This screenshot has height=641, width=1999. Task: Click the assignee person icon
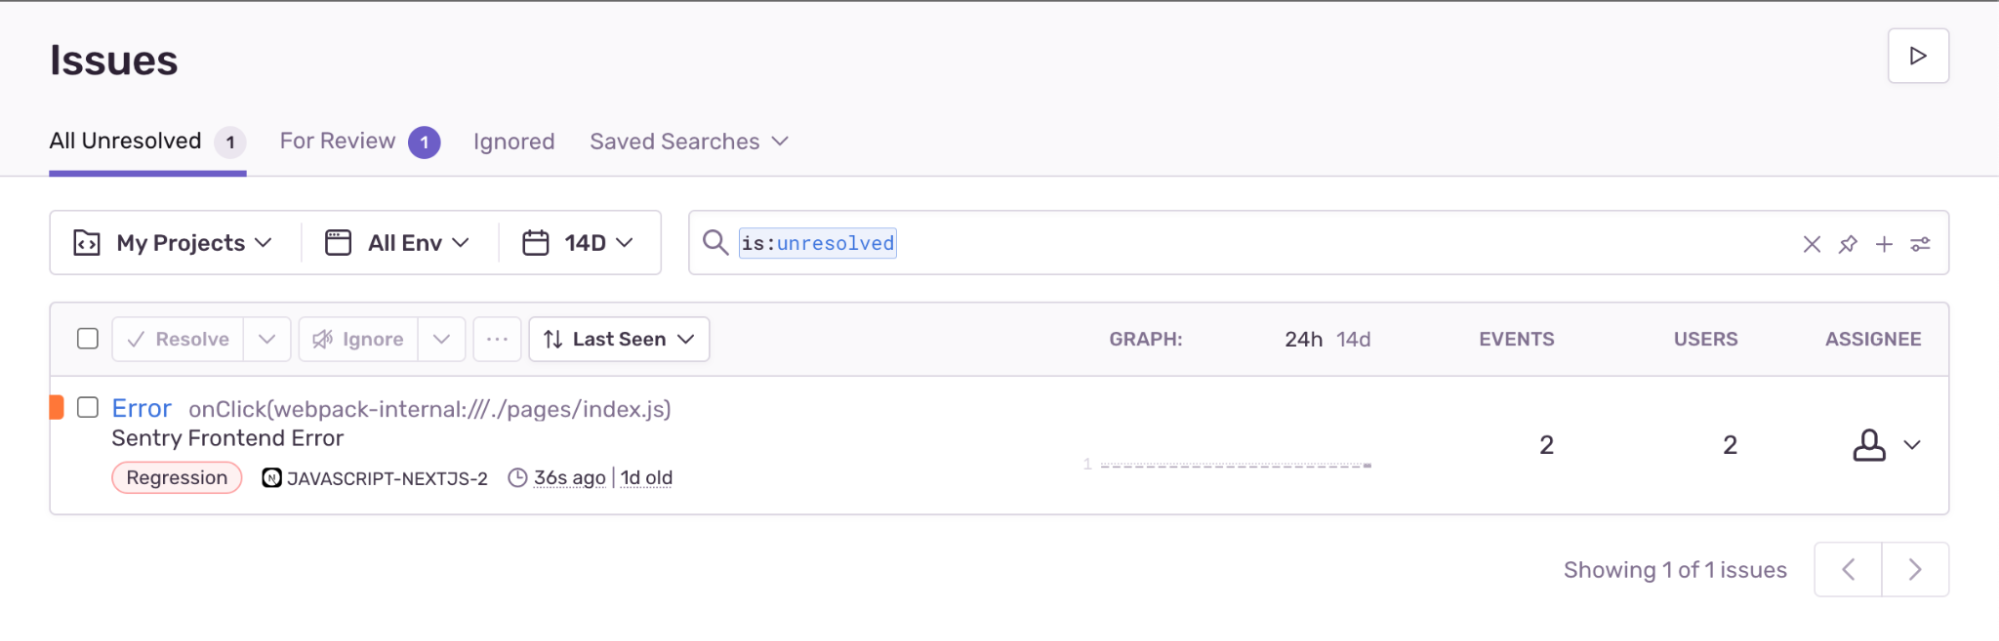click(1869, 445)
